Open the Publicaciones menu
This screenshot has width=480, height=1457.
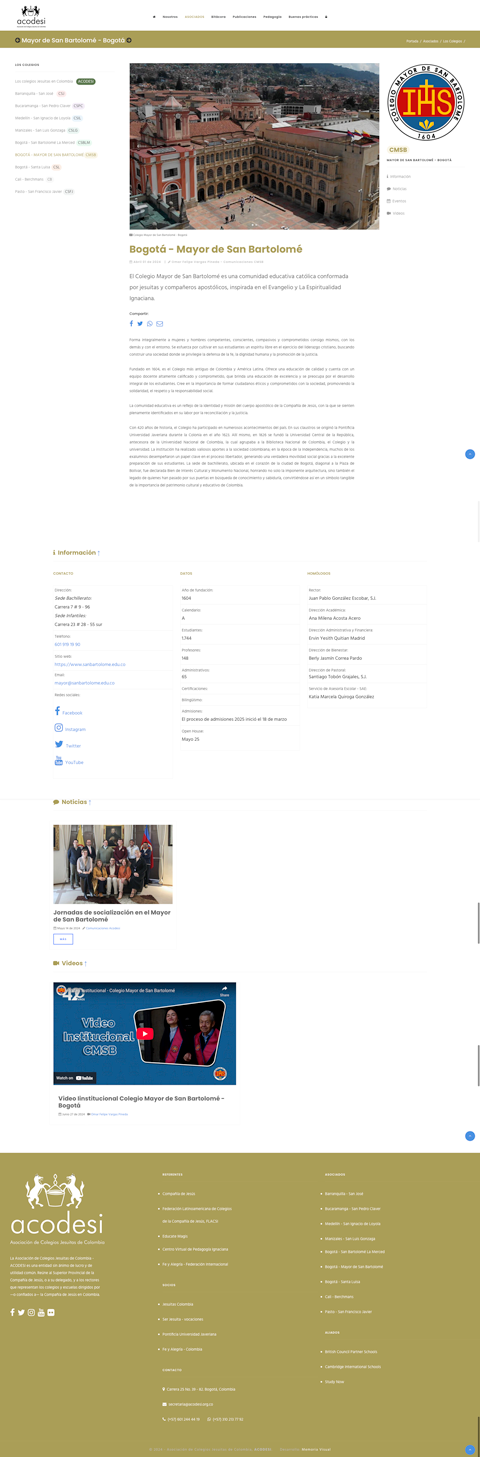(244, 17)
